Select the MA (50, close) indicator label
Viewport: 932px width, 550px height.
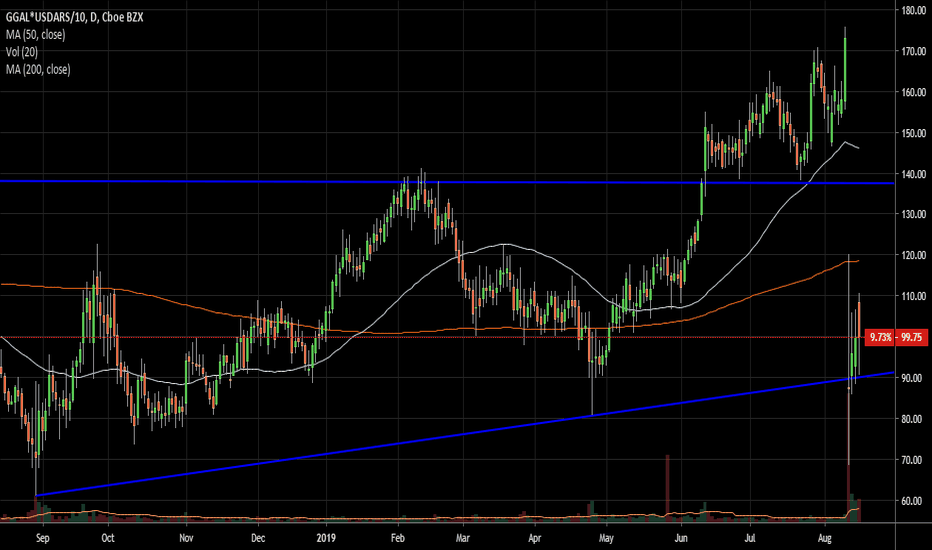pyautogui.click(x=36, y=34)
